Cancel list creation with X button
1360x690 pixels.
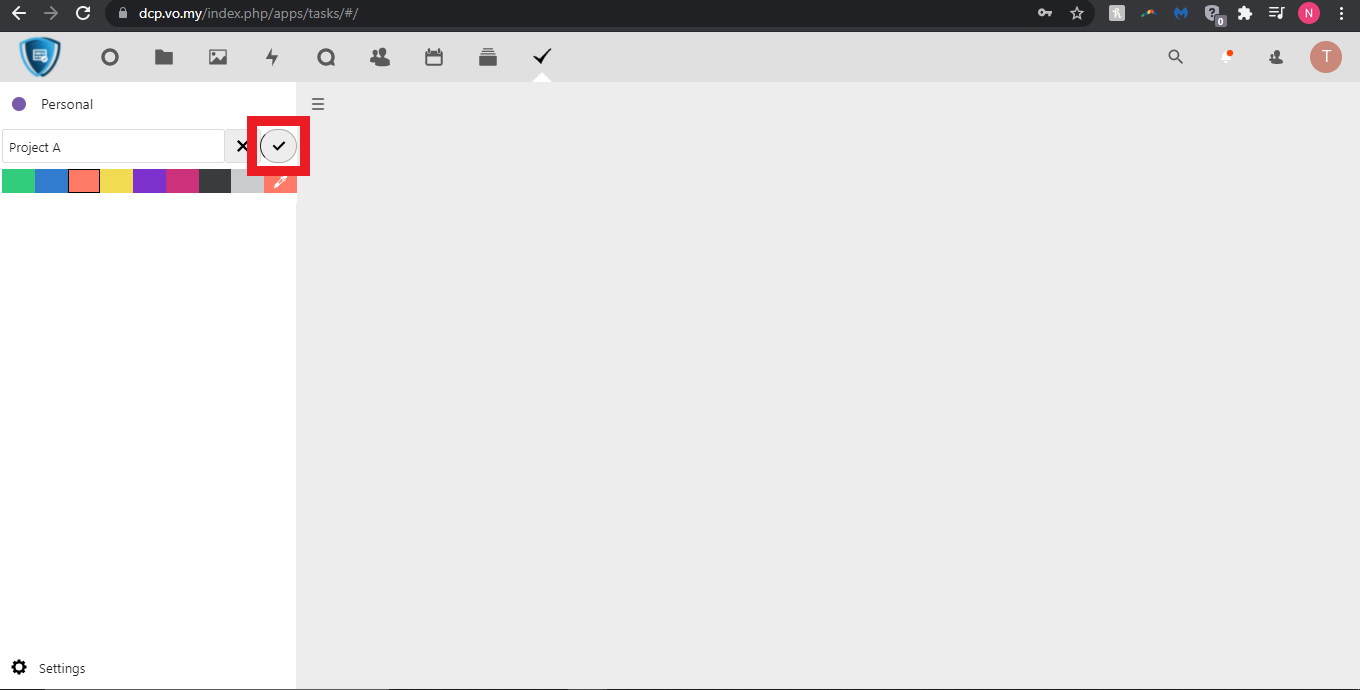tap(242, 146)
